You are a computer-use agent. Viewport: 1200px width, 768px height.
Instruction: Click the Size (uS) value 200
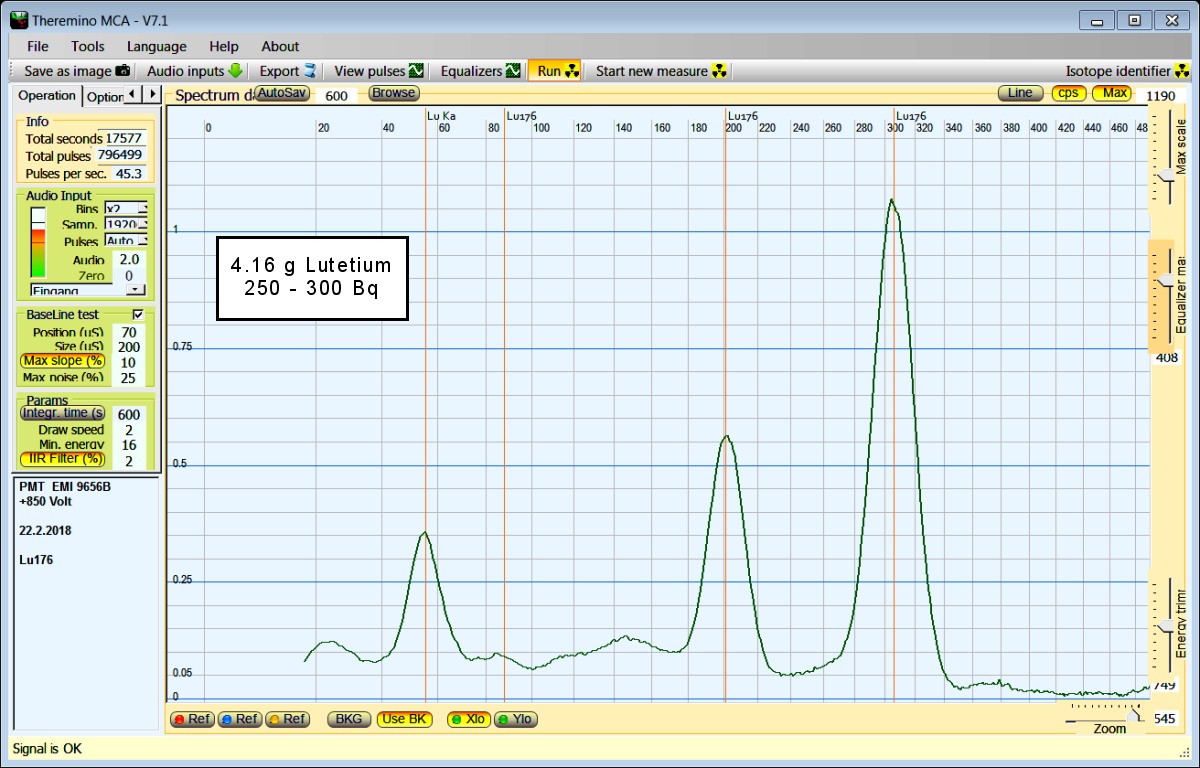tap(129, 347)
